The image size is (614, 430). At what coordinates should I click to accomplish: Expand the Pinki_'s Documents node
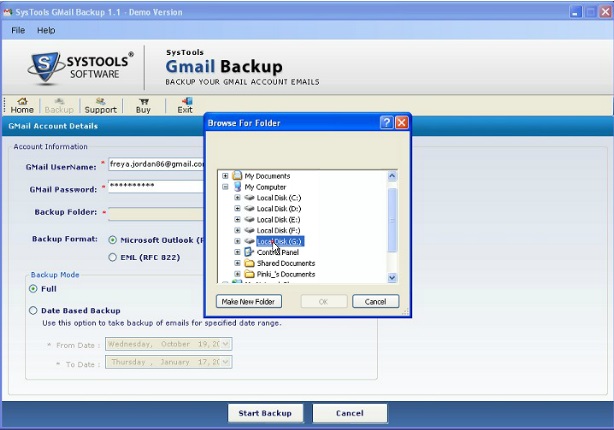point(237,274)
